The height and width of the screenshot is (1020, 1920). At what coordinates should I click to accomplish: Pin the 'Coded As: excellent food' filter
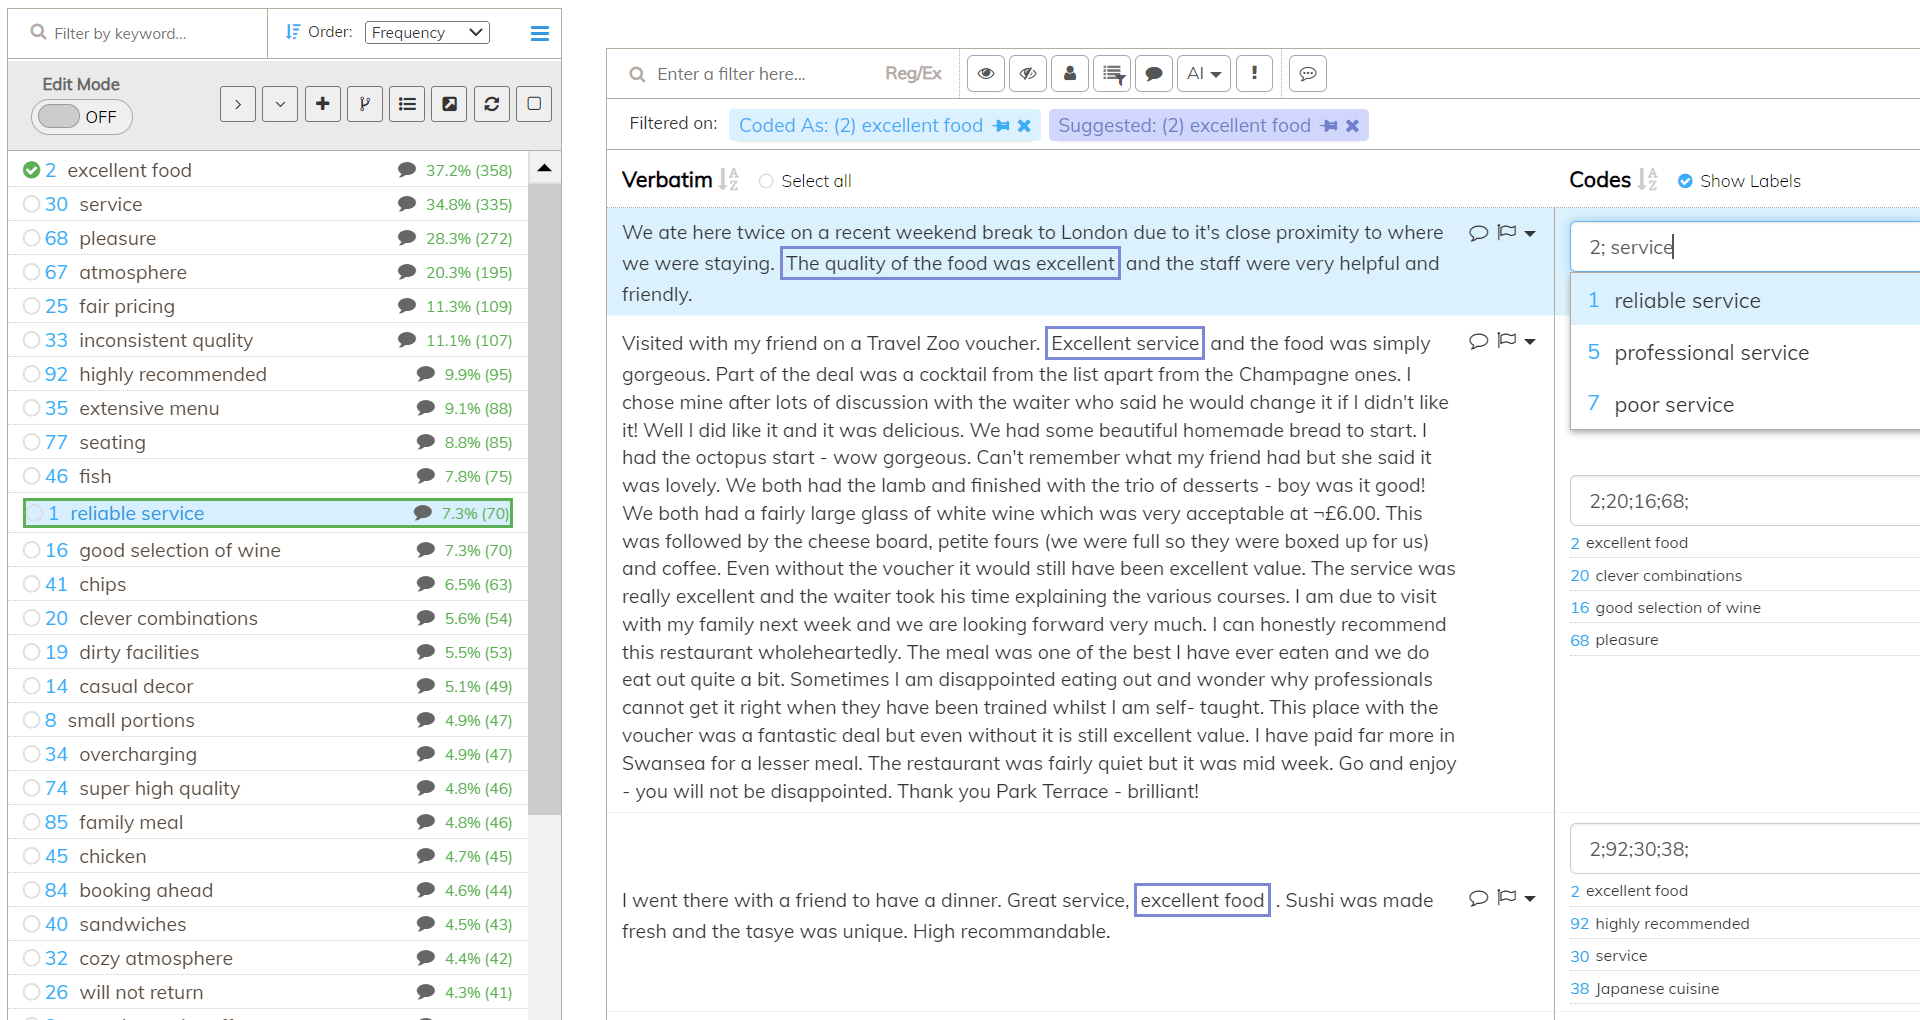[x=1001, y=126]
